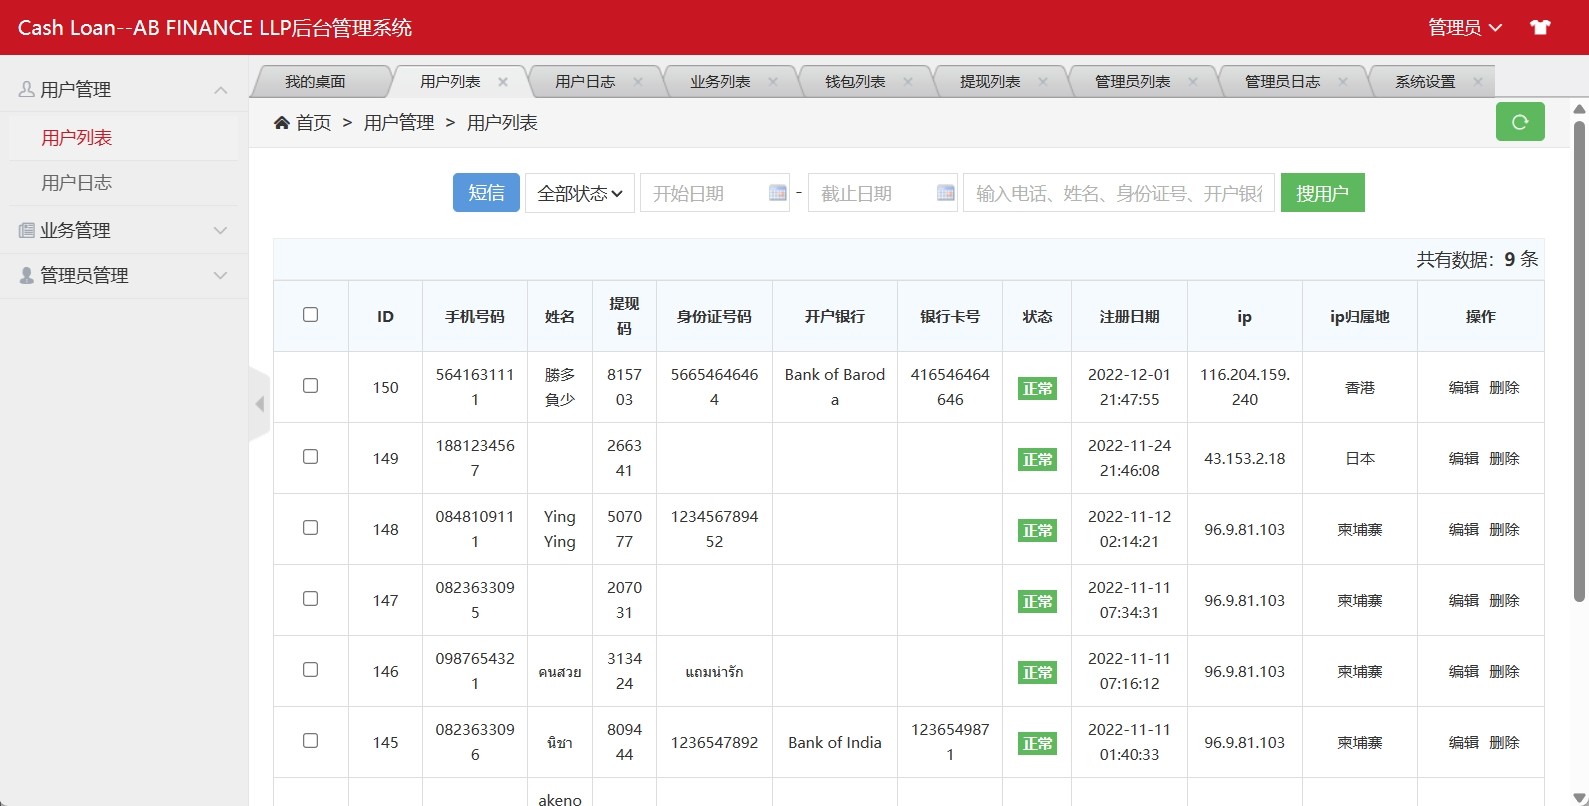Toggle the select-all checkbox in table header
The width and height of the screenshot is (1589, 806).
point(310,315)
